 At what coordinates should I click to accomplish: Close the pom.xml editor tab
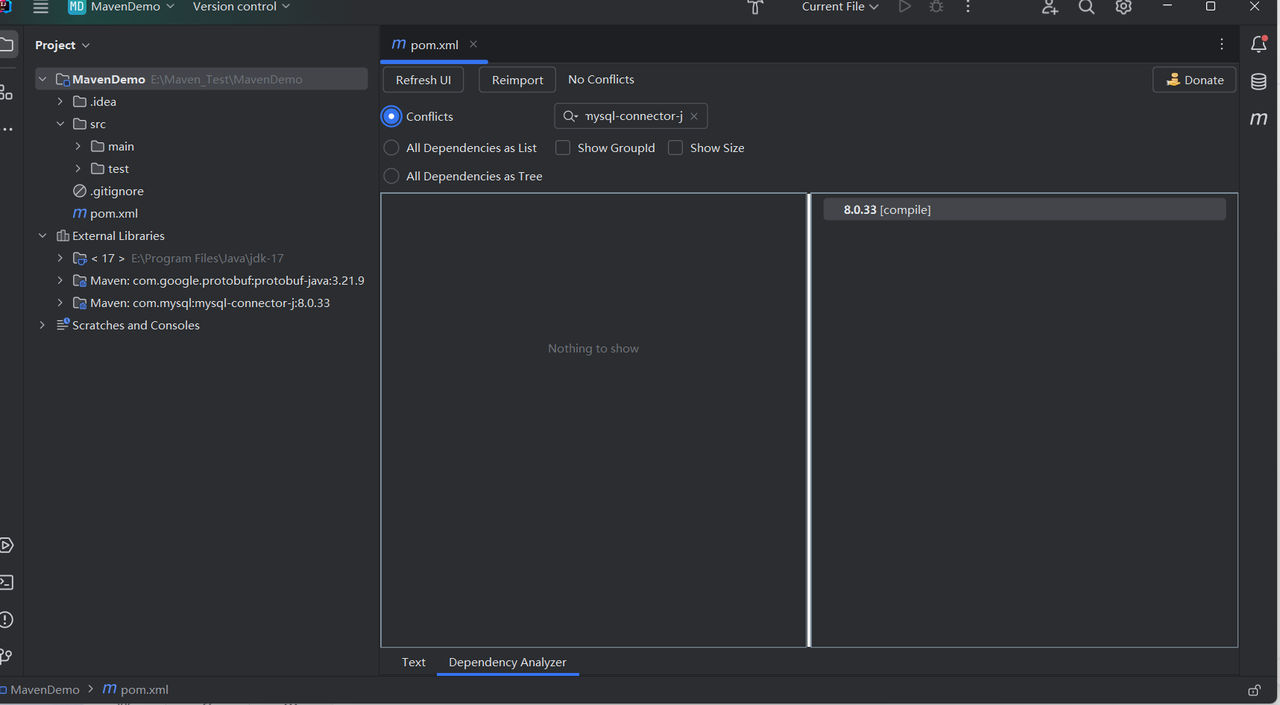click(x=473, y=44)
